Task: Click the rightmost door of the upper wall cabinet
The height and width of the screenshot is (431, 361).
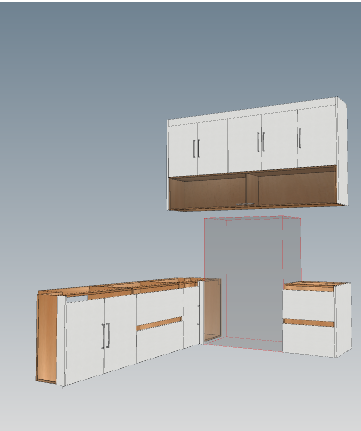Action: coord(317,138)
